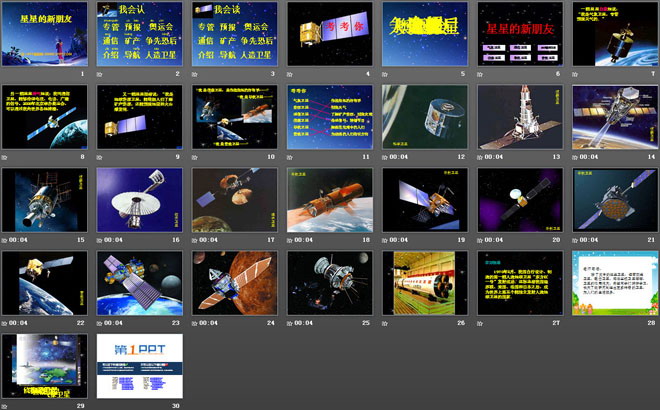Select slide 15 thumbnail
Viewport: 660px width, 410px height.
coord(45,200)
